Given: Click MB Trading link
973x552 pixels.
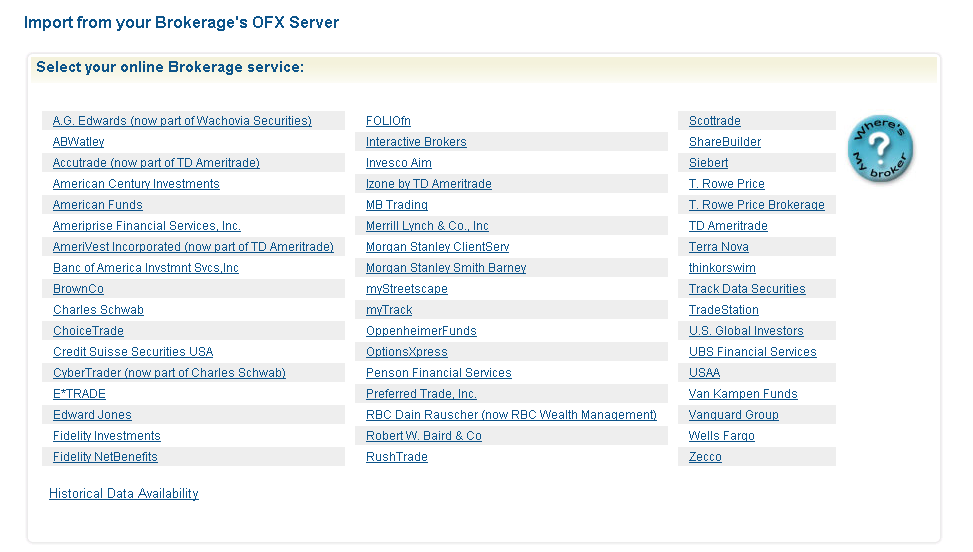Looking at the screenshot, I should click(x=397, y=205).
